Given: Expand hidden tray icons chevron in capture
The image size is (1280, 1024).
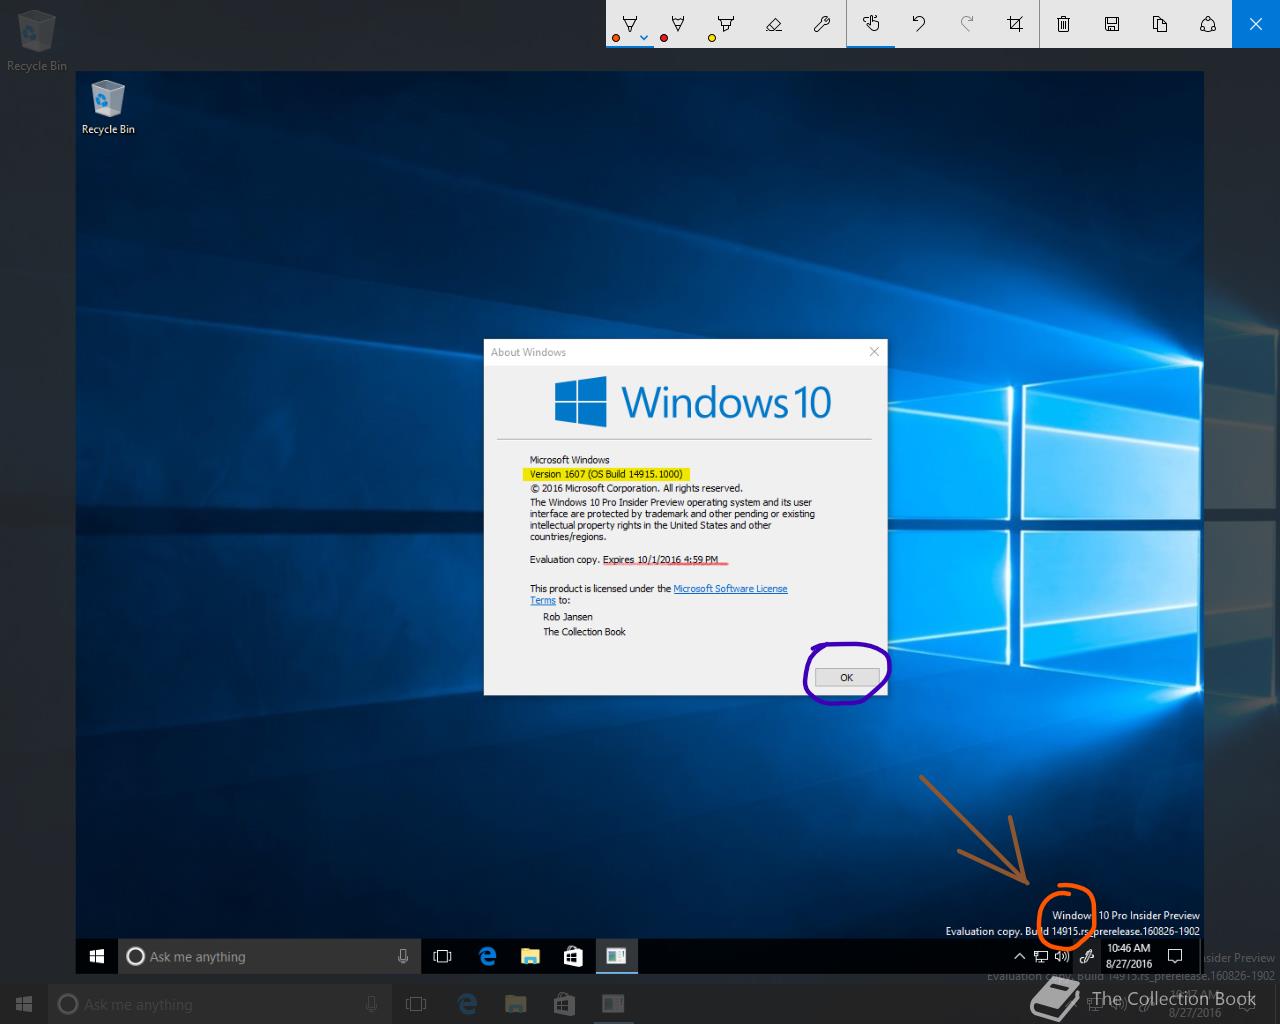Looking at the screenshot, I should click(1020, 956).
